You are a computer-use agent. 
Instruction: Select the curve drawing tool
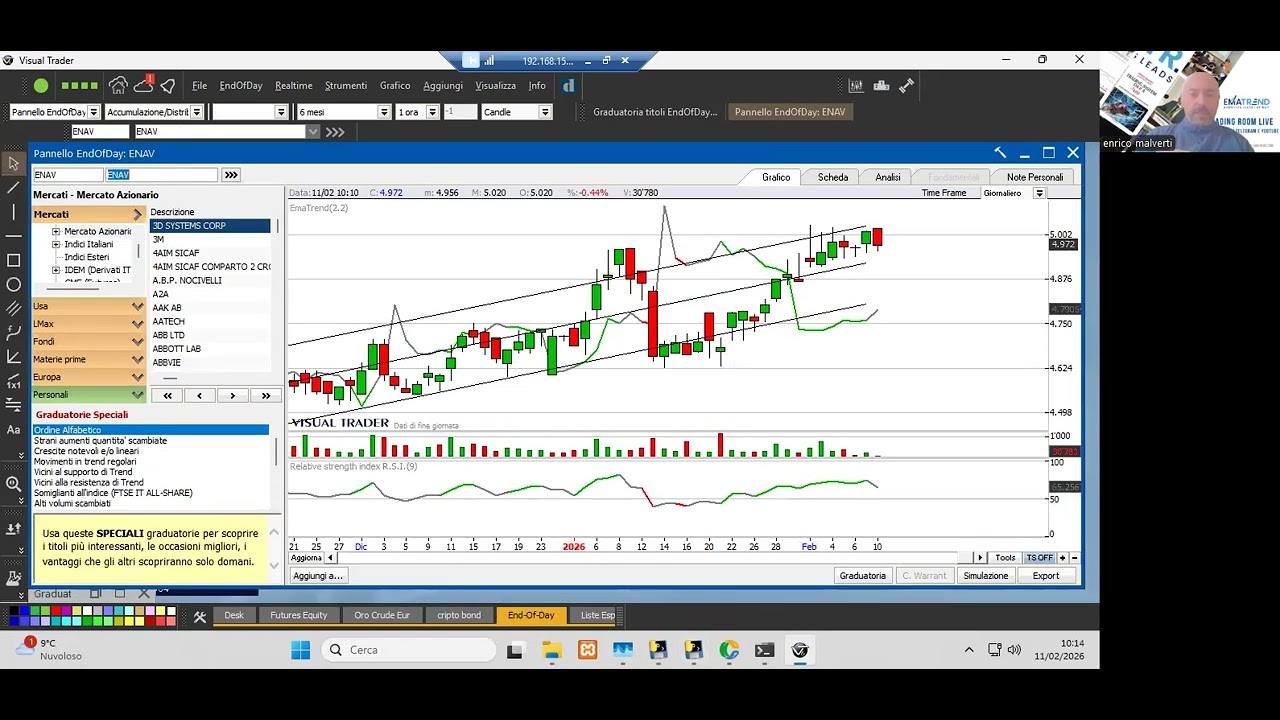pyautogui.click(x=13, y=333)
